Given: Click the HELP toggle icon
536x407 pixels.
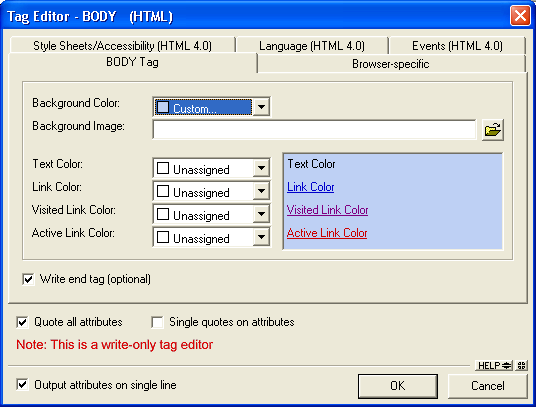Looking at the screenshot, I should (x=494, y=366).
